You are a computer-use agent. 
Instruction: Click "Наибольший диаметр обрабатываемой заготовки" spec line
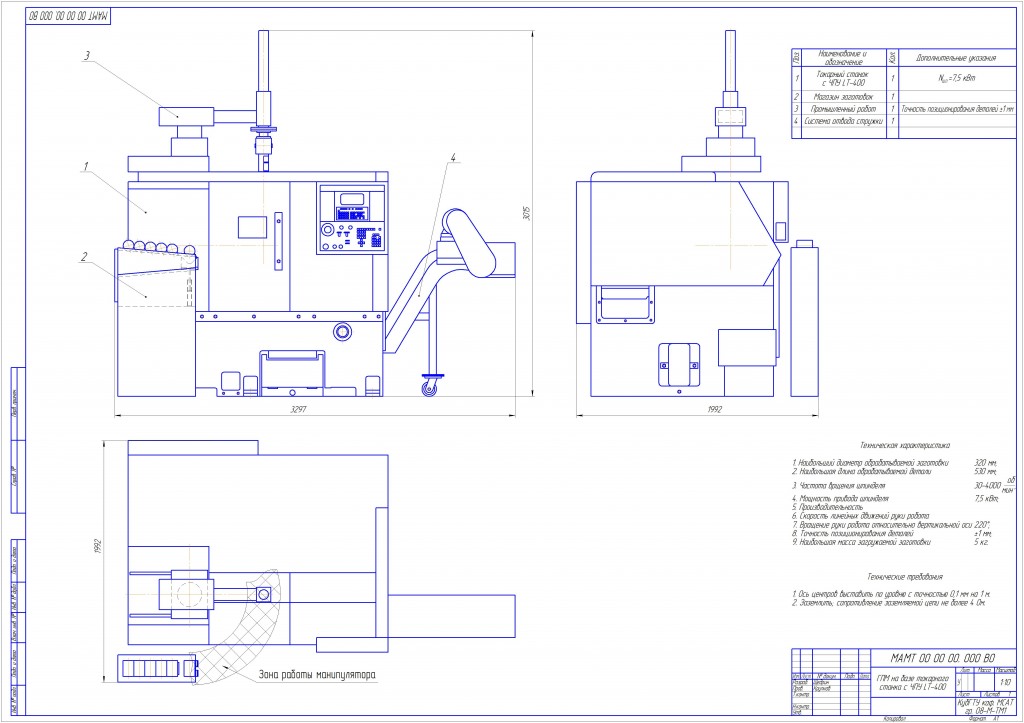870,463
